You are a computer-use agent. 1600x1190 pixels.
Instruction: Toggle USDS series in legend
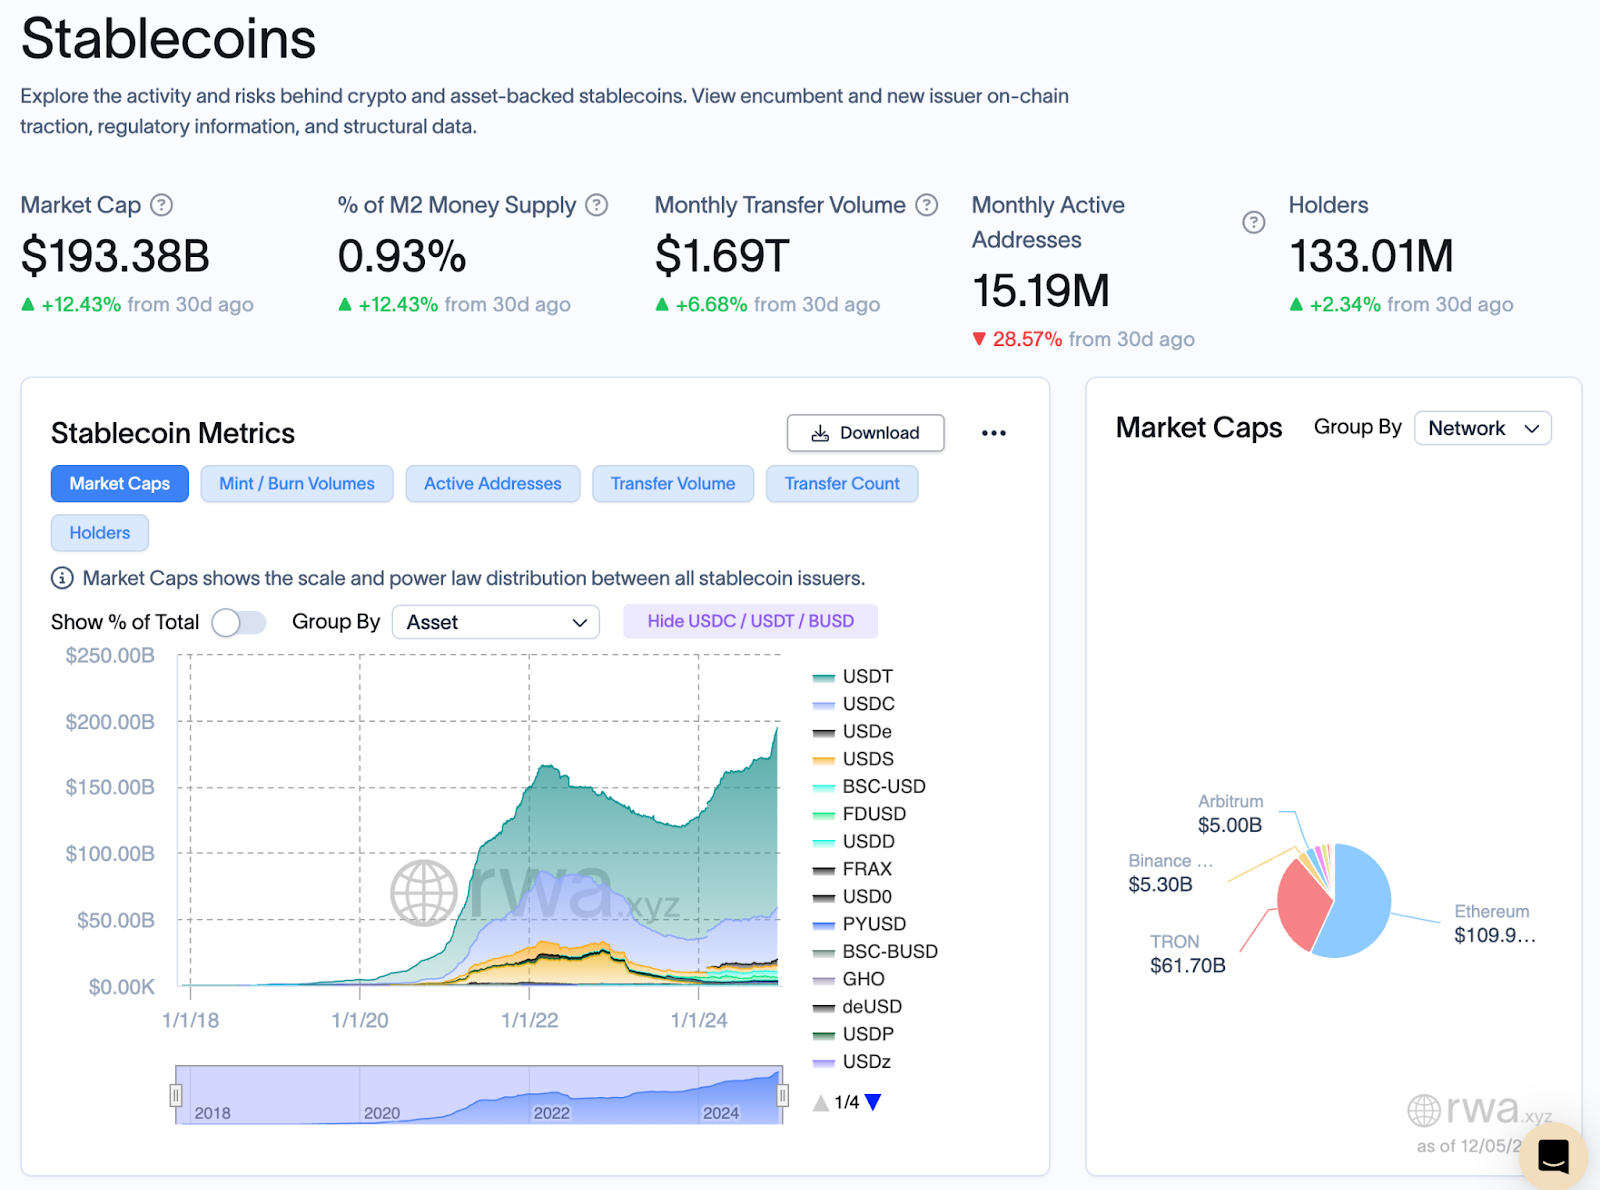pyautogui.click(x=853, y=759)
